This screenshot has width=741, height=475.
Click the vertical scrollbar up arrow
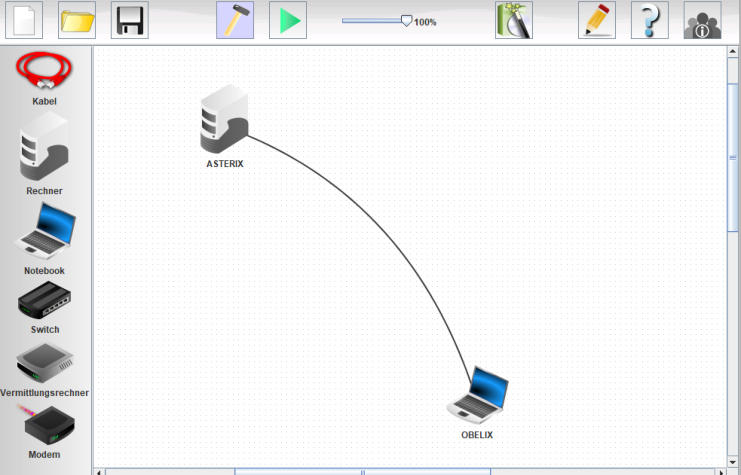click(x=733, y=51)
